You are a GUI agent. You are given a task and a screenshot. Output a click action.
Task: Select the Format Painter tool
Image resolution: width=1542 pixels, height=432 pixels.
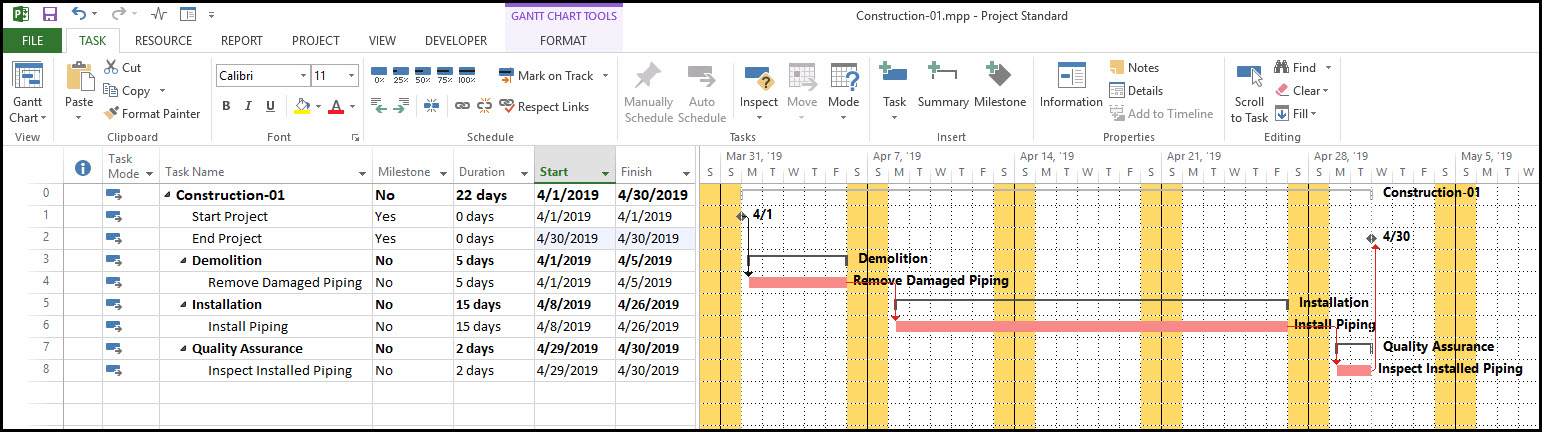pos(152,114)
